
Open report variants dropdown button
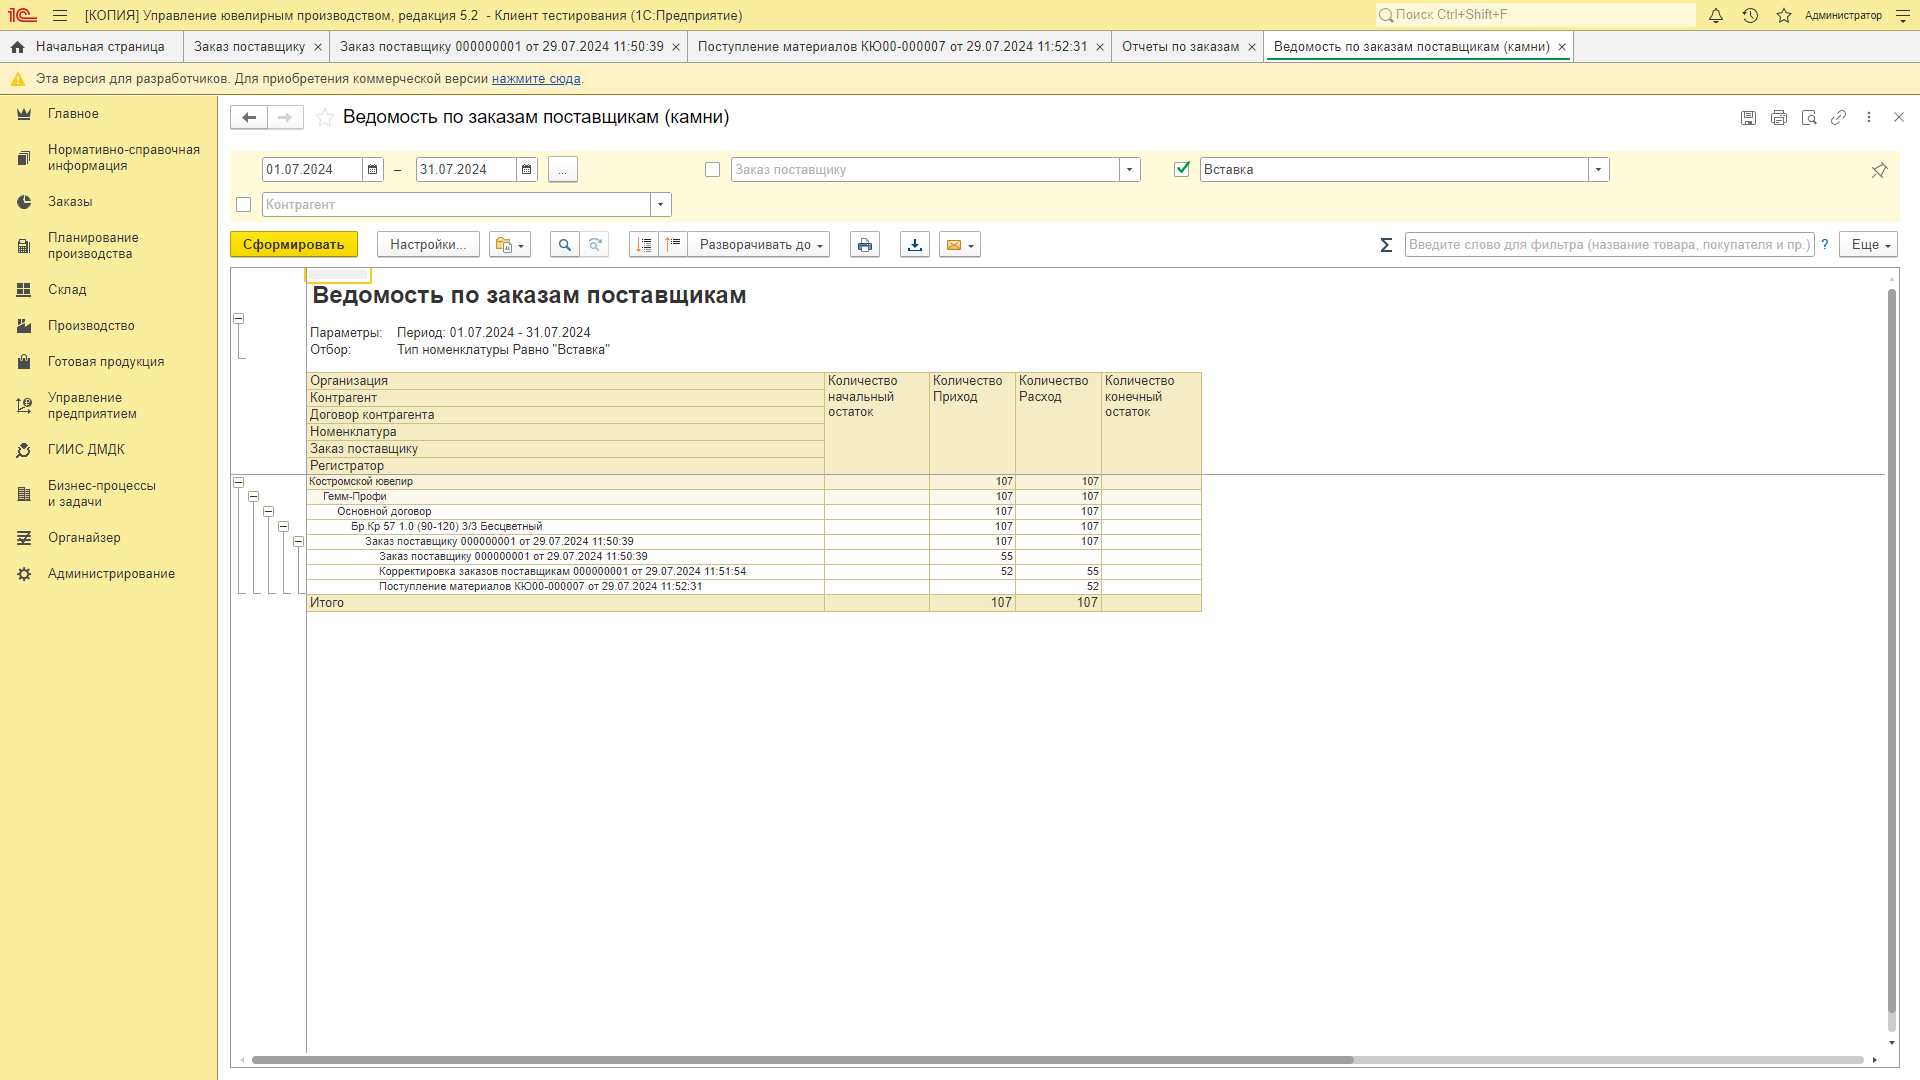coord(510,245)
